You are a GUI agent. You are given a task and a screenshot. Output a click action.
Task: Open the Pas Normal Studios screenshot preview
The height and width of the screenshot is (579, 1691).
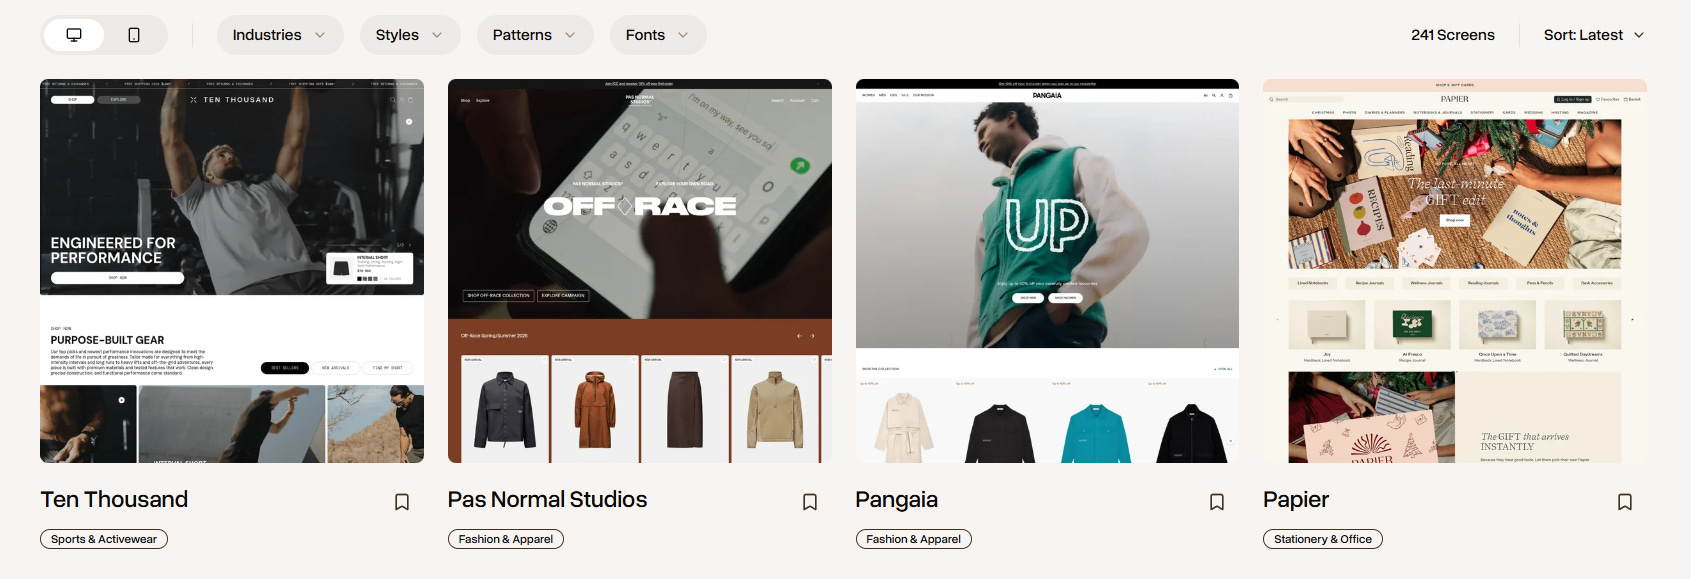coord(640,271)
